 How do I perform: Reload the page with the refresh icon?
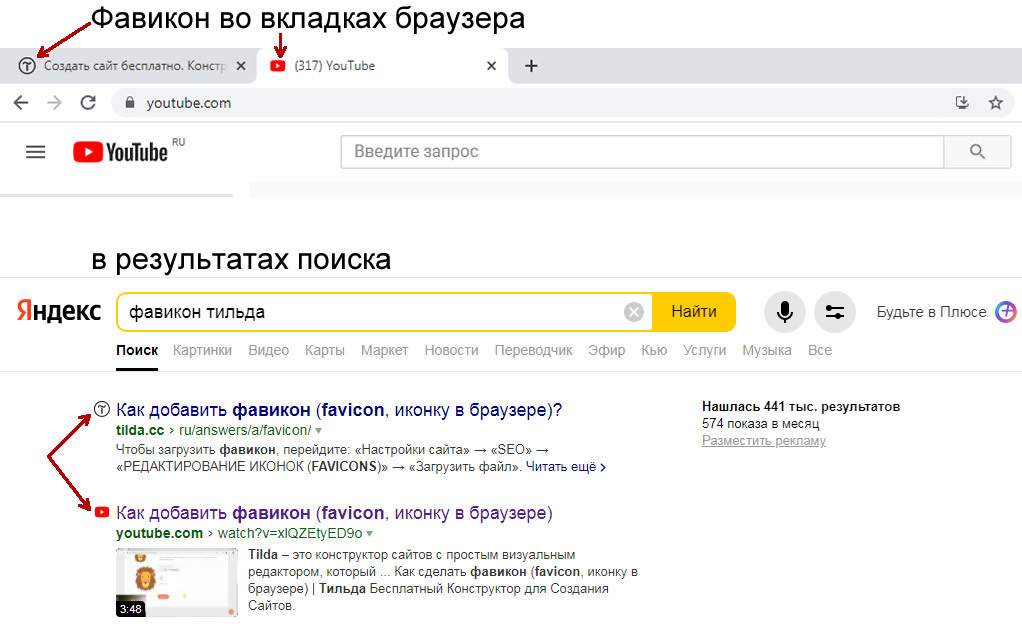pyautogui.click(x=88, y=102)
